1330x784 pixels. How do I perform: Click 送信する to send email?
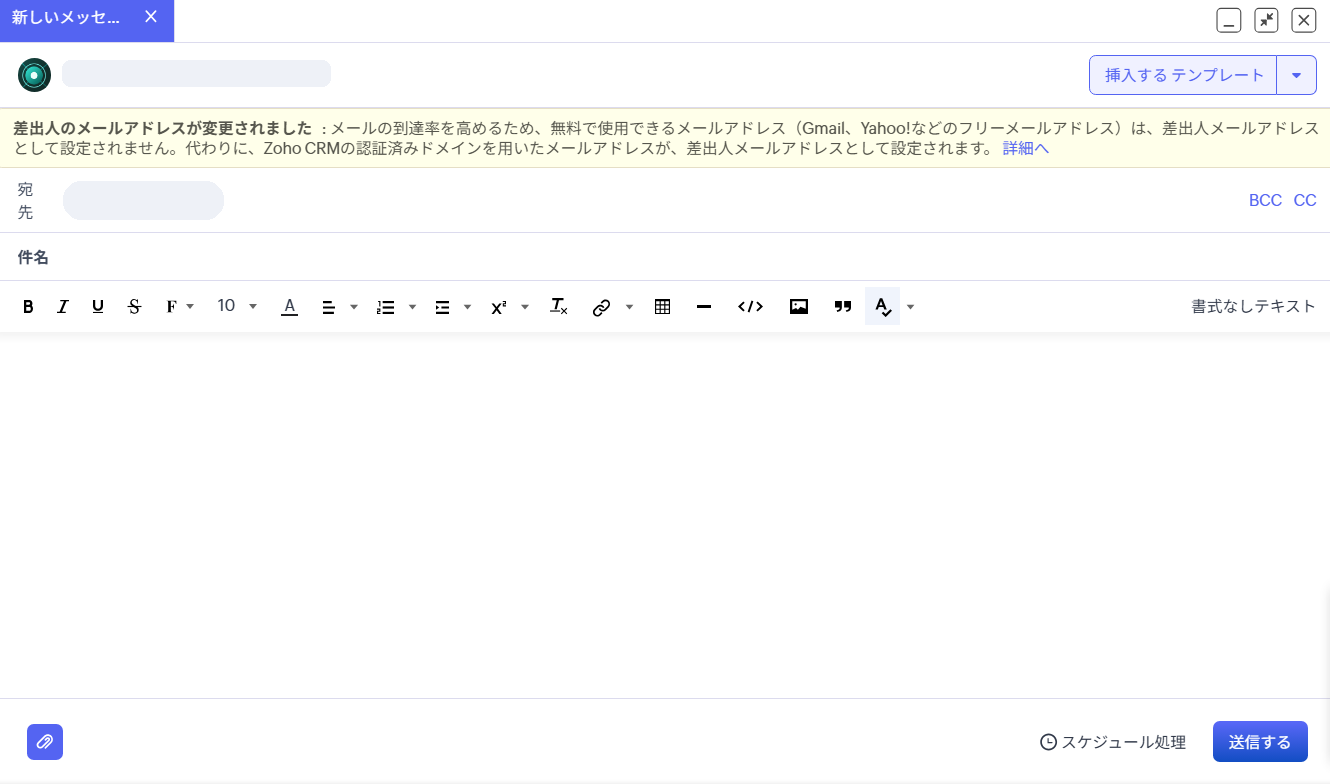click(x=1260, y=742)
